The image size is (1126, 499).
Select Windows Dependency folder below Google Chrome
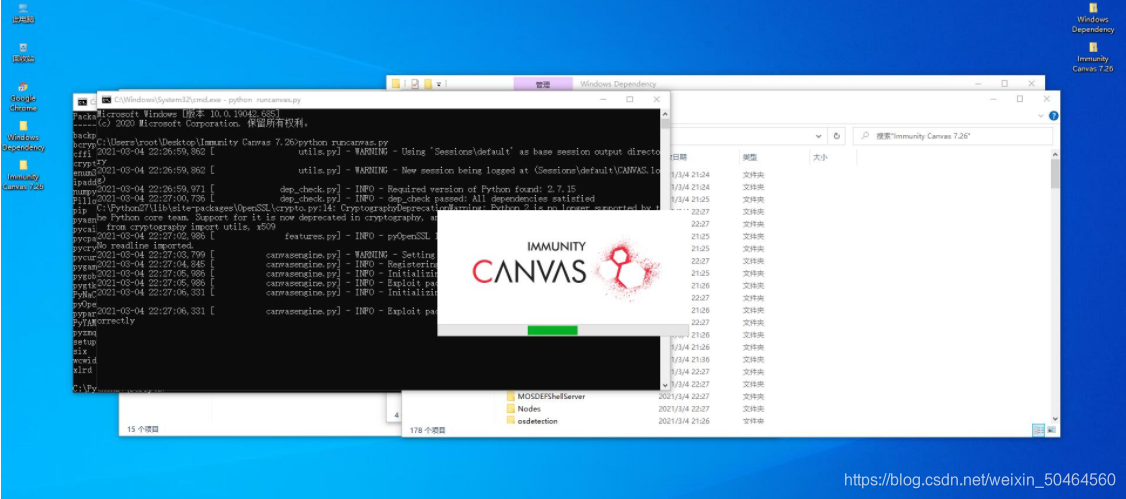tap(23, 136)
